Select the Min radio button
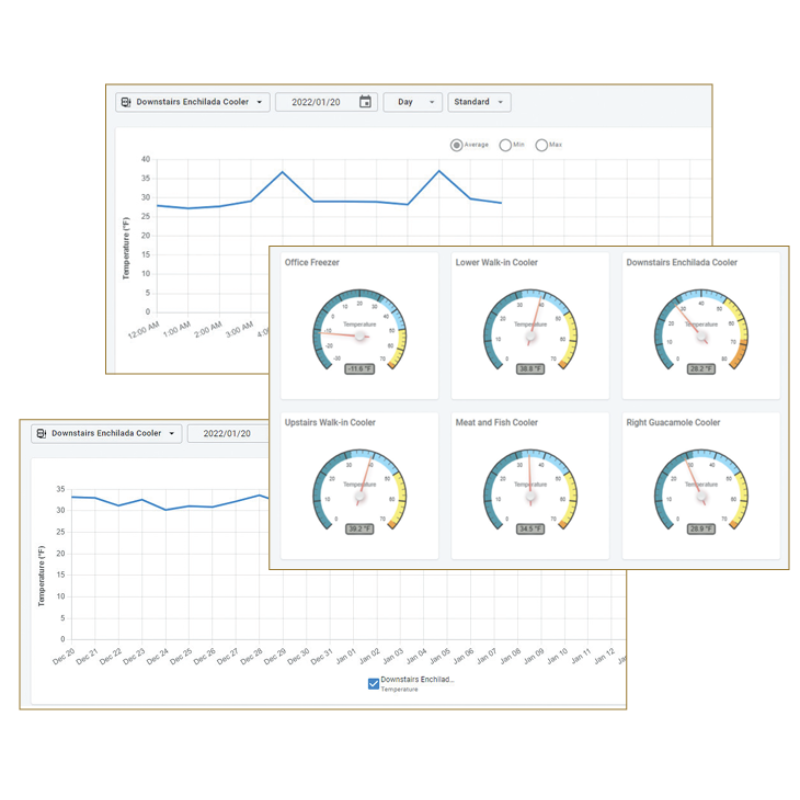This screenshot has height=800, width=800. (x=505, y=145)
